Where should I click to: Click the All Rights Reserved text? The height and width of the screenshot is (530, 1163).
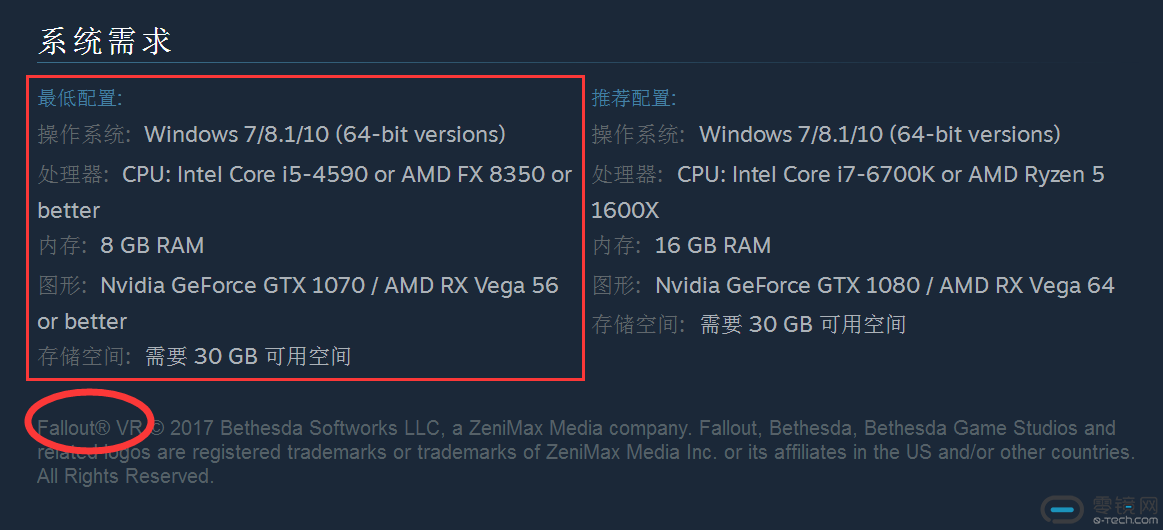125,476
